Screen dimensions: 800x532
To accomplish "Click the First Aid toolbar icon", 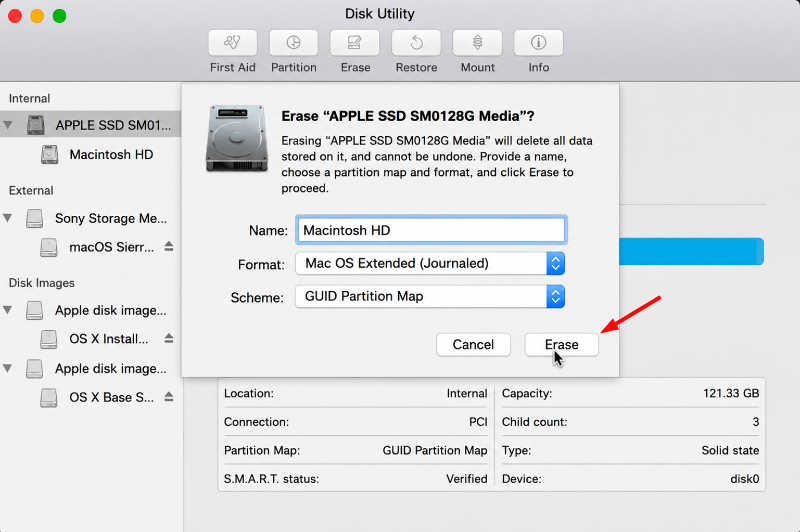I will (233, 43).
